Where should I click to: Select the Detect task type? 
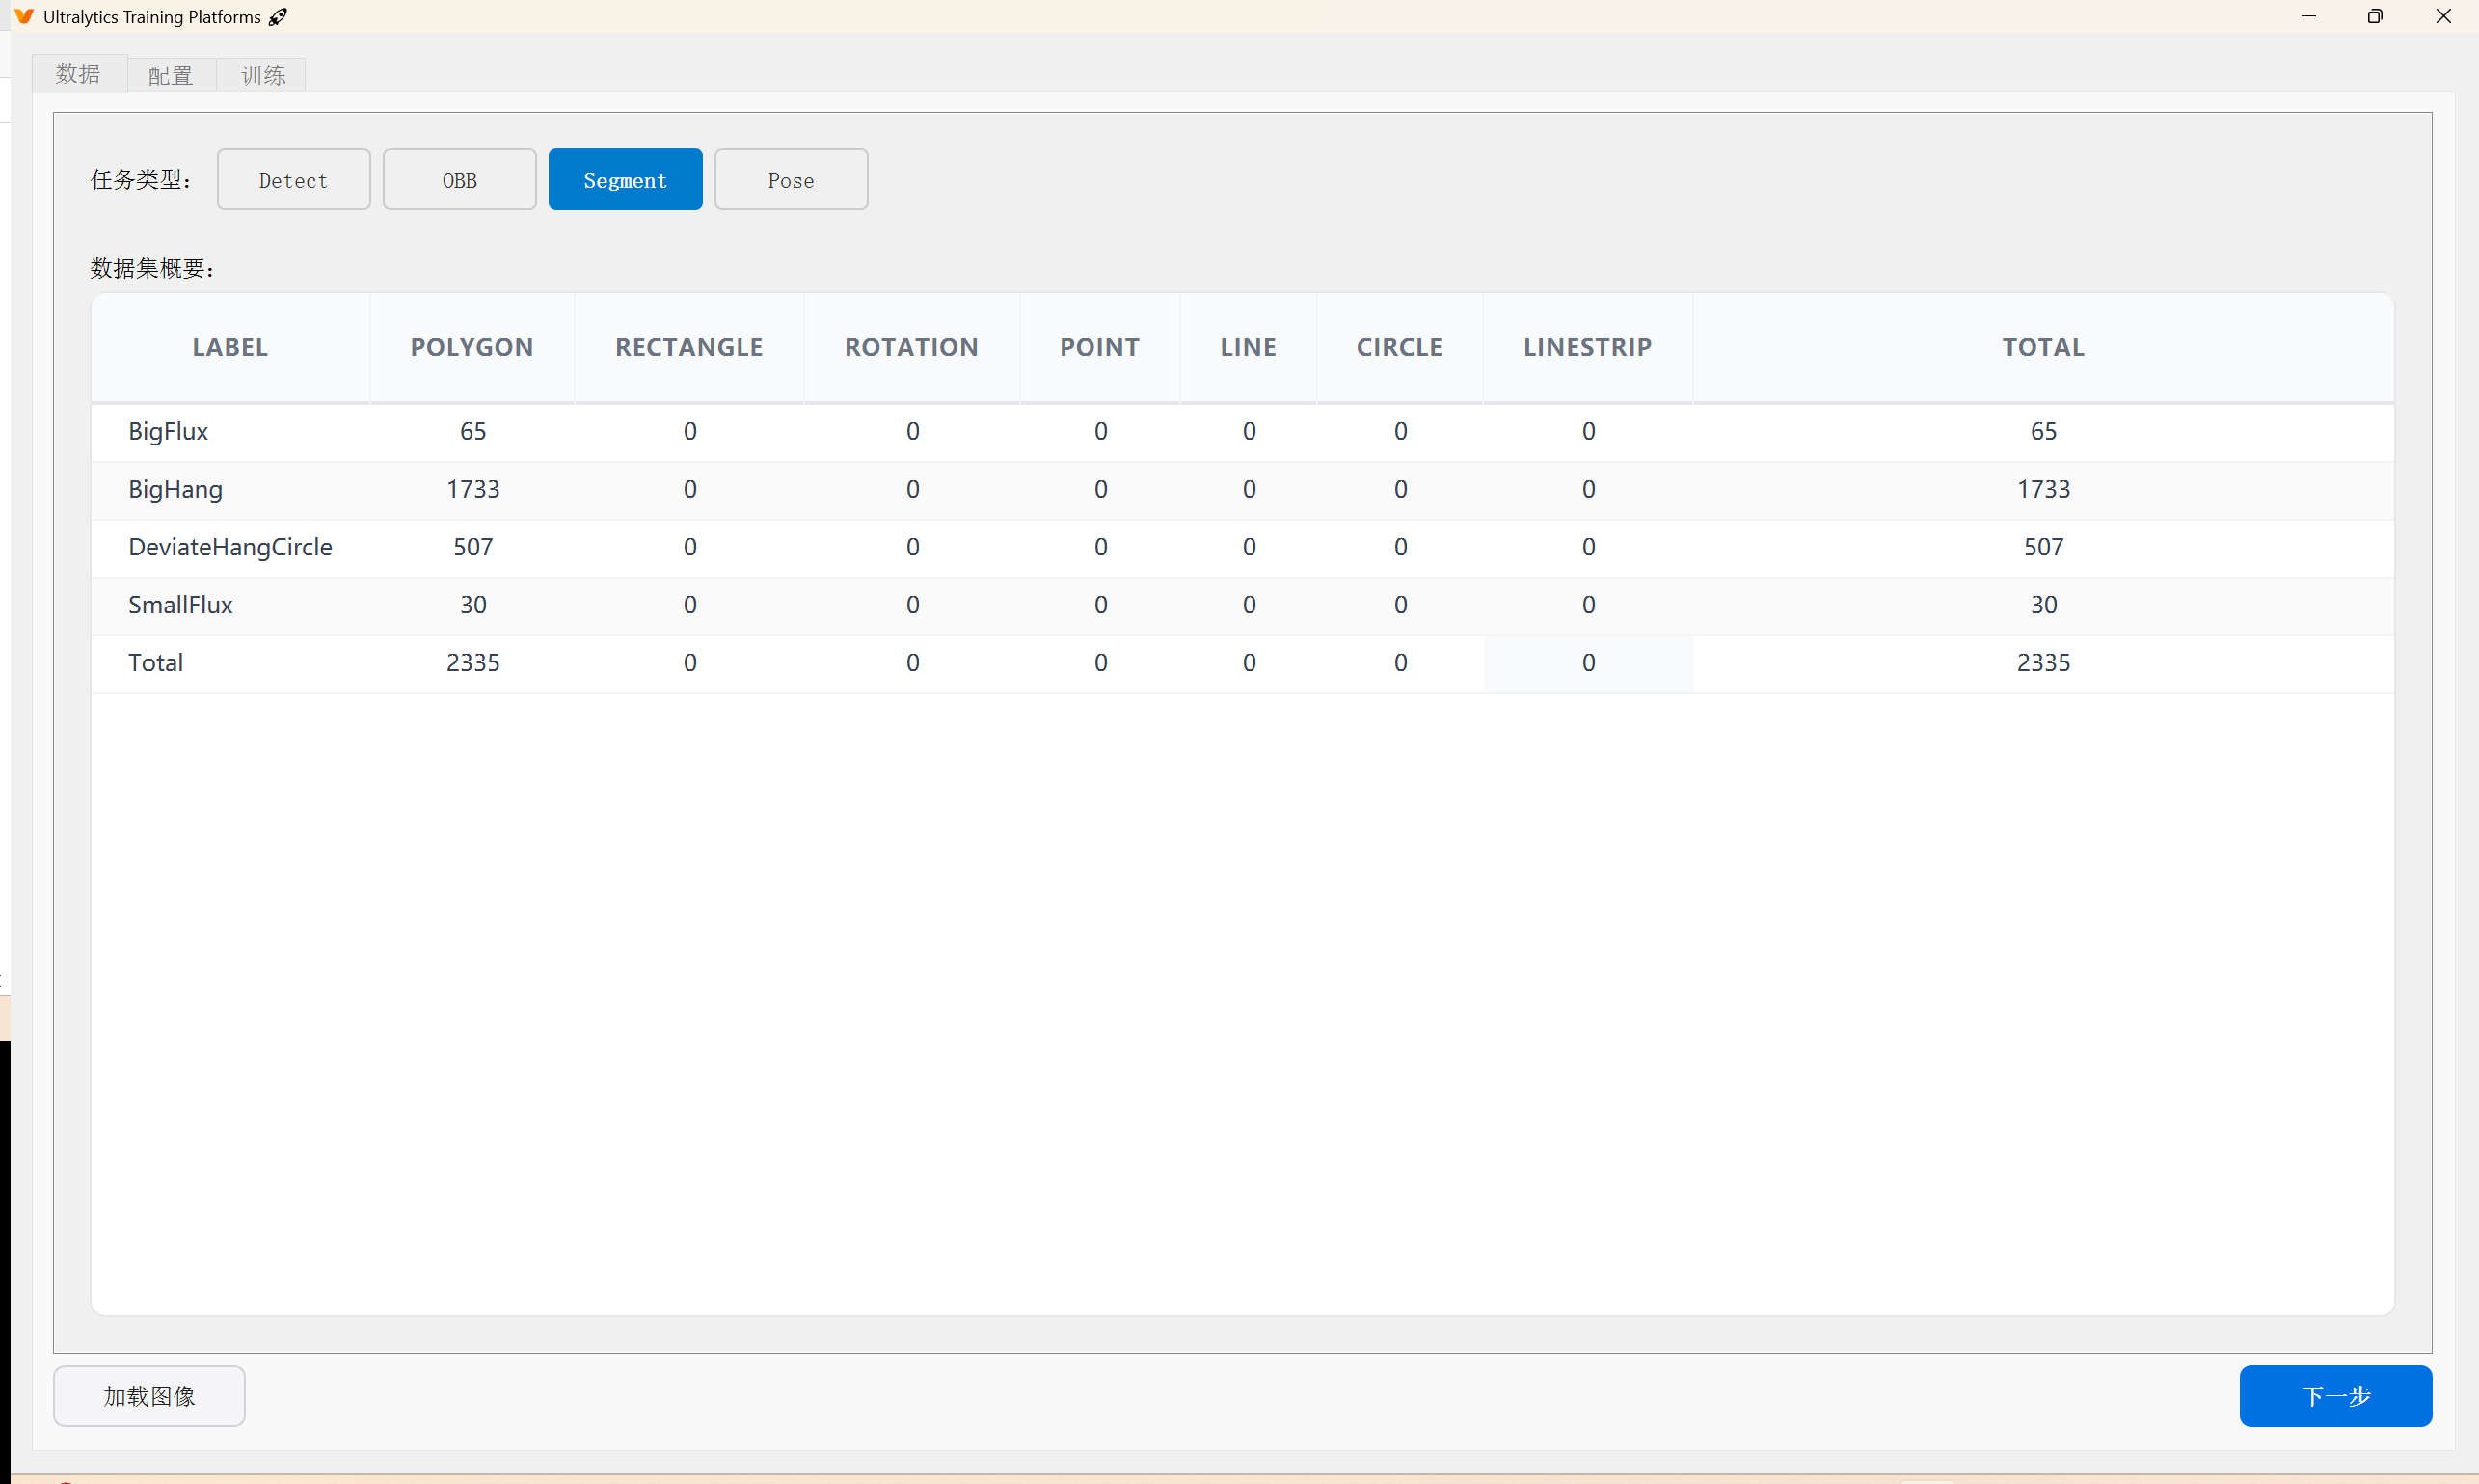[x=293, y=180]
